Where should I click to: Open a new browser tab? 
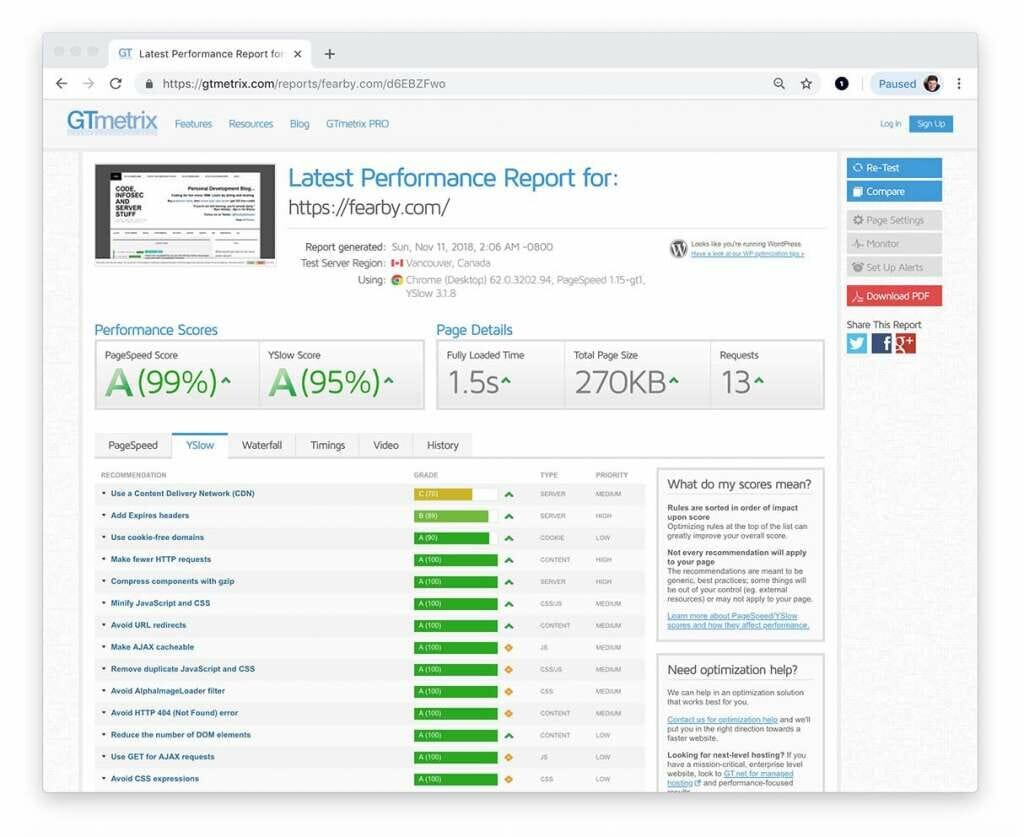coord(330,54)
